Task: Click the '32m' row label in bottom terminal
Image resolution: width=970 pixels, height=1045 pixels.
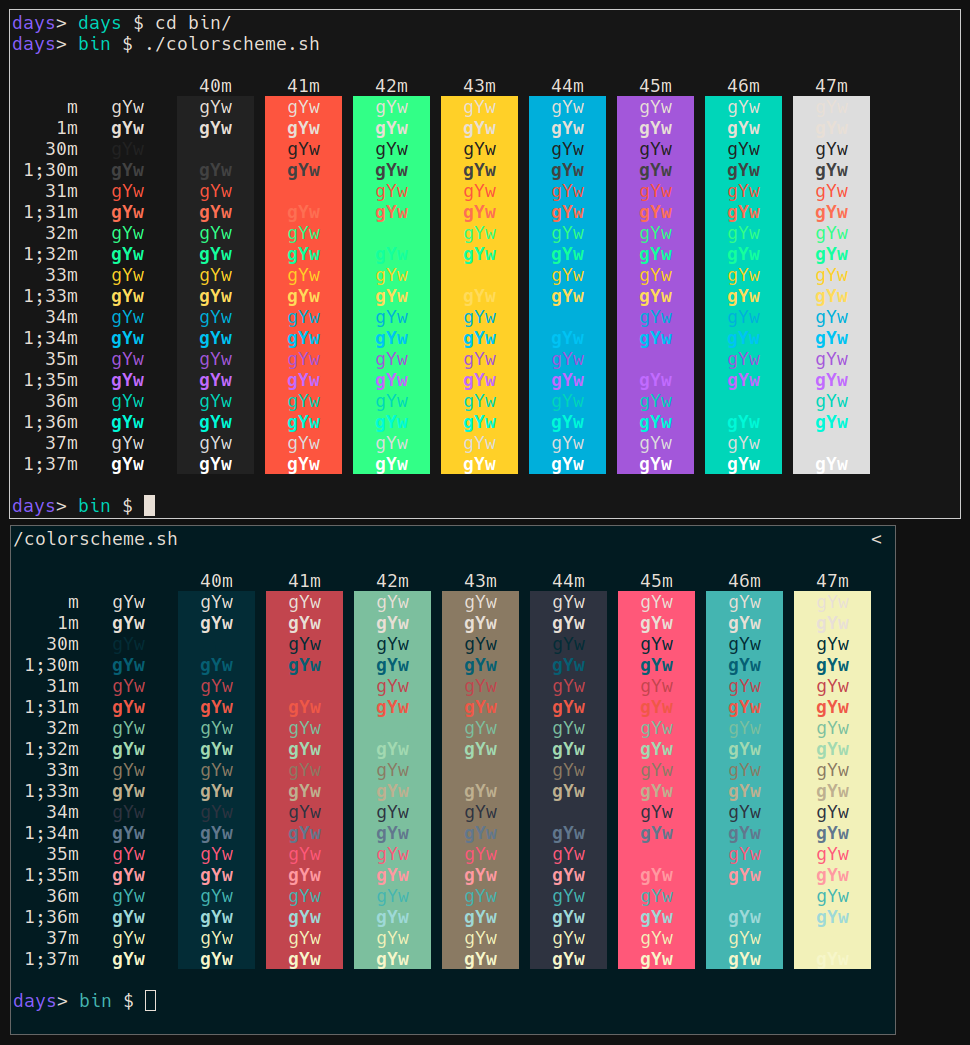Action: point(63,728)
